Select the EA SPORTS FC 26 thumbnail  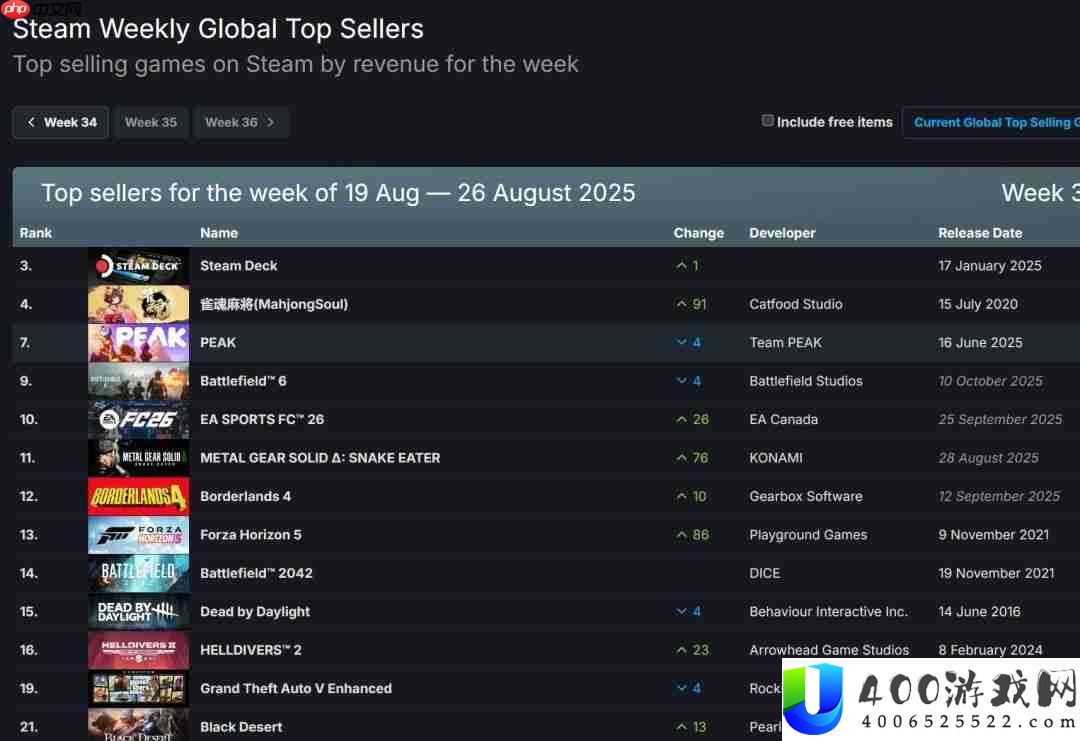tap(138, 419)
